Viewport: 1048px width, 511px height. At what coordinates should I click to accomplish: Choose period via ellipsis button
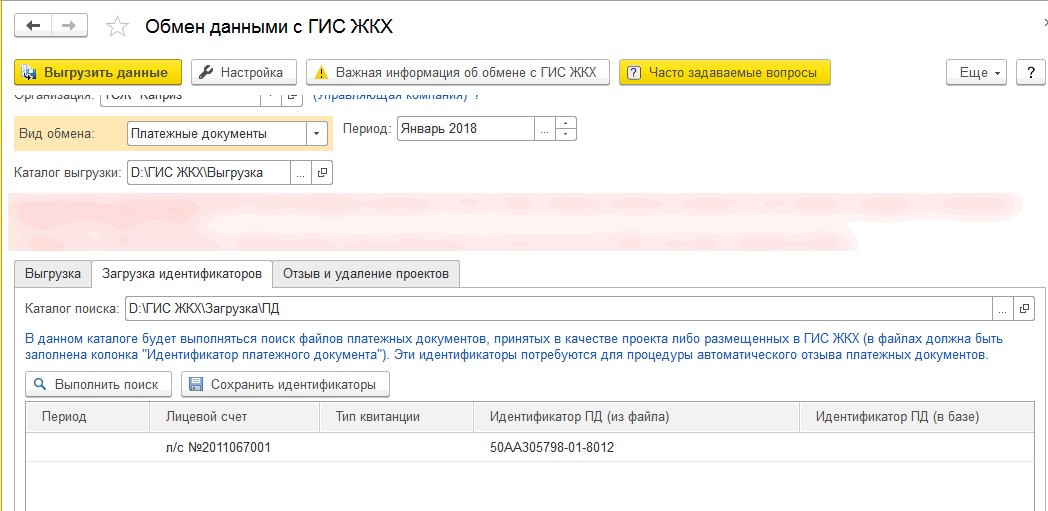[x=545, y=129]
